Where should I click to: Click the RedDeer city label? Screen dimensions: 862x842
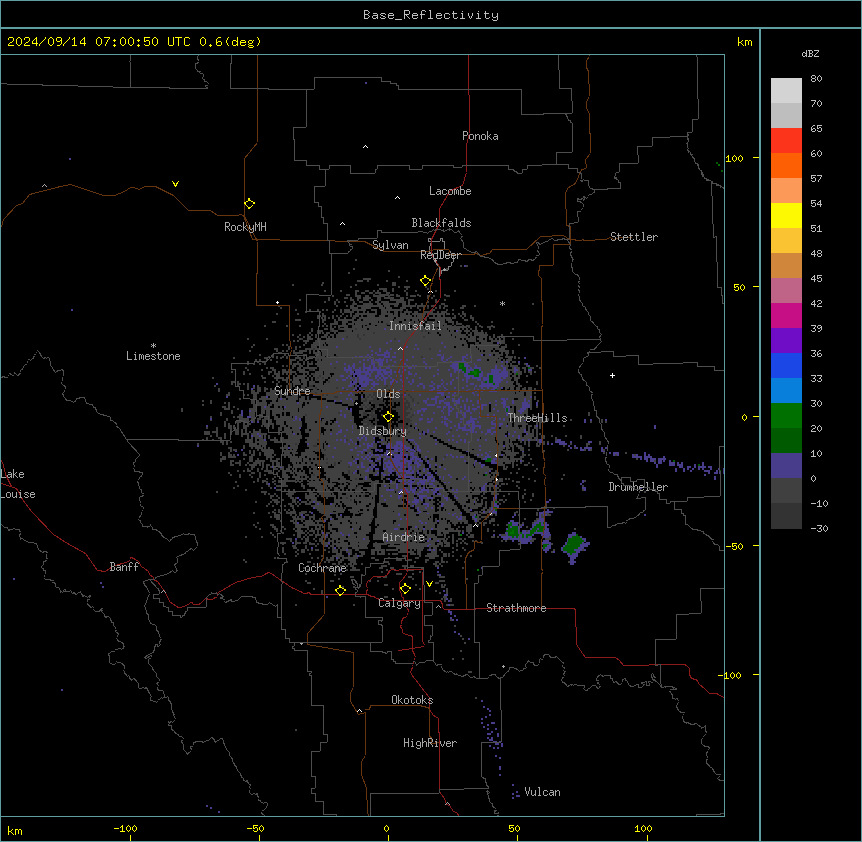coord(441,255)
